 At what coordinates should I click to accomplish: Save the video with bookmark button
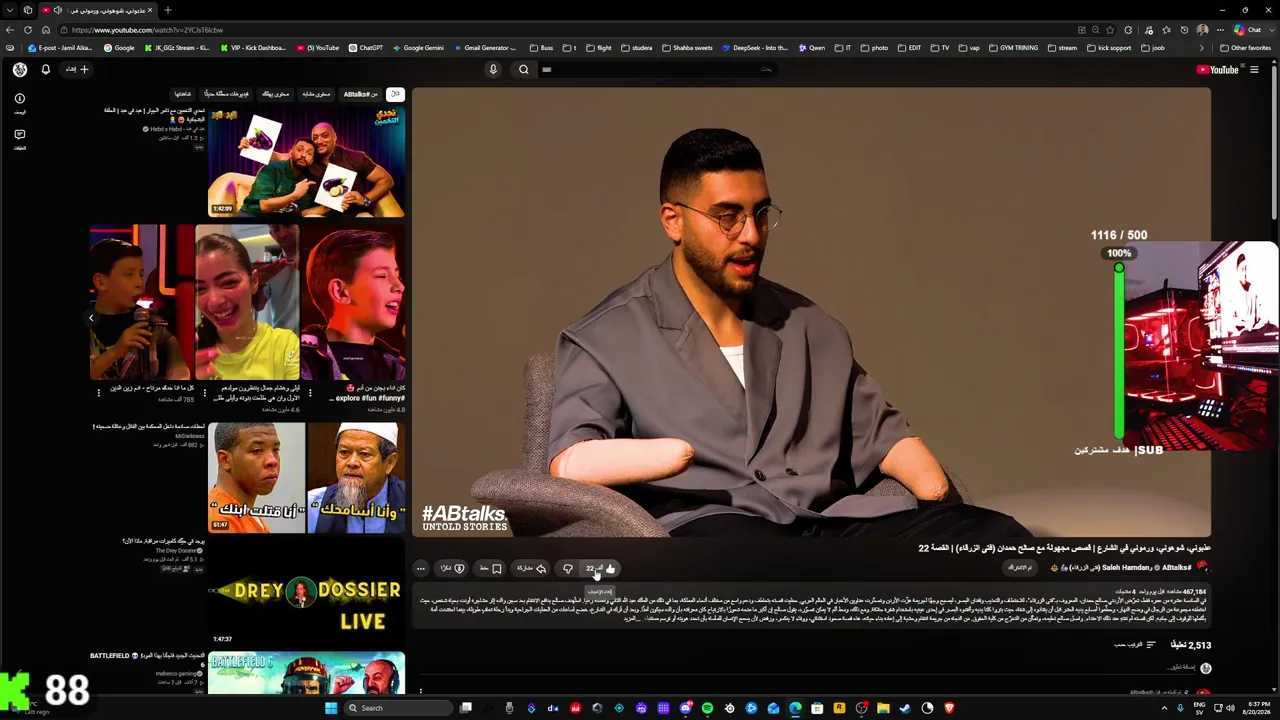pyautogui.click(x=491, y=569)
